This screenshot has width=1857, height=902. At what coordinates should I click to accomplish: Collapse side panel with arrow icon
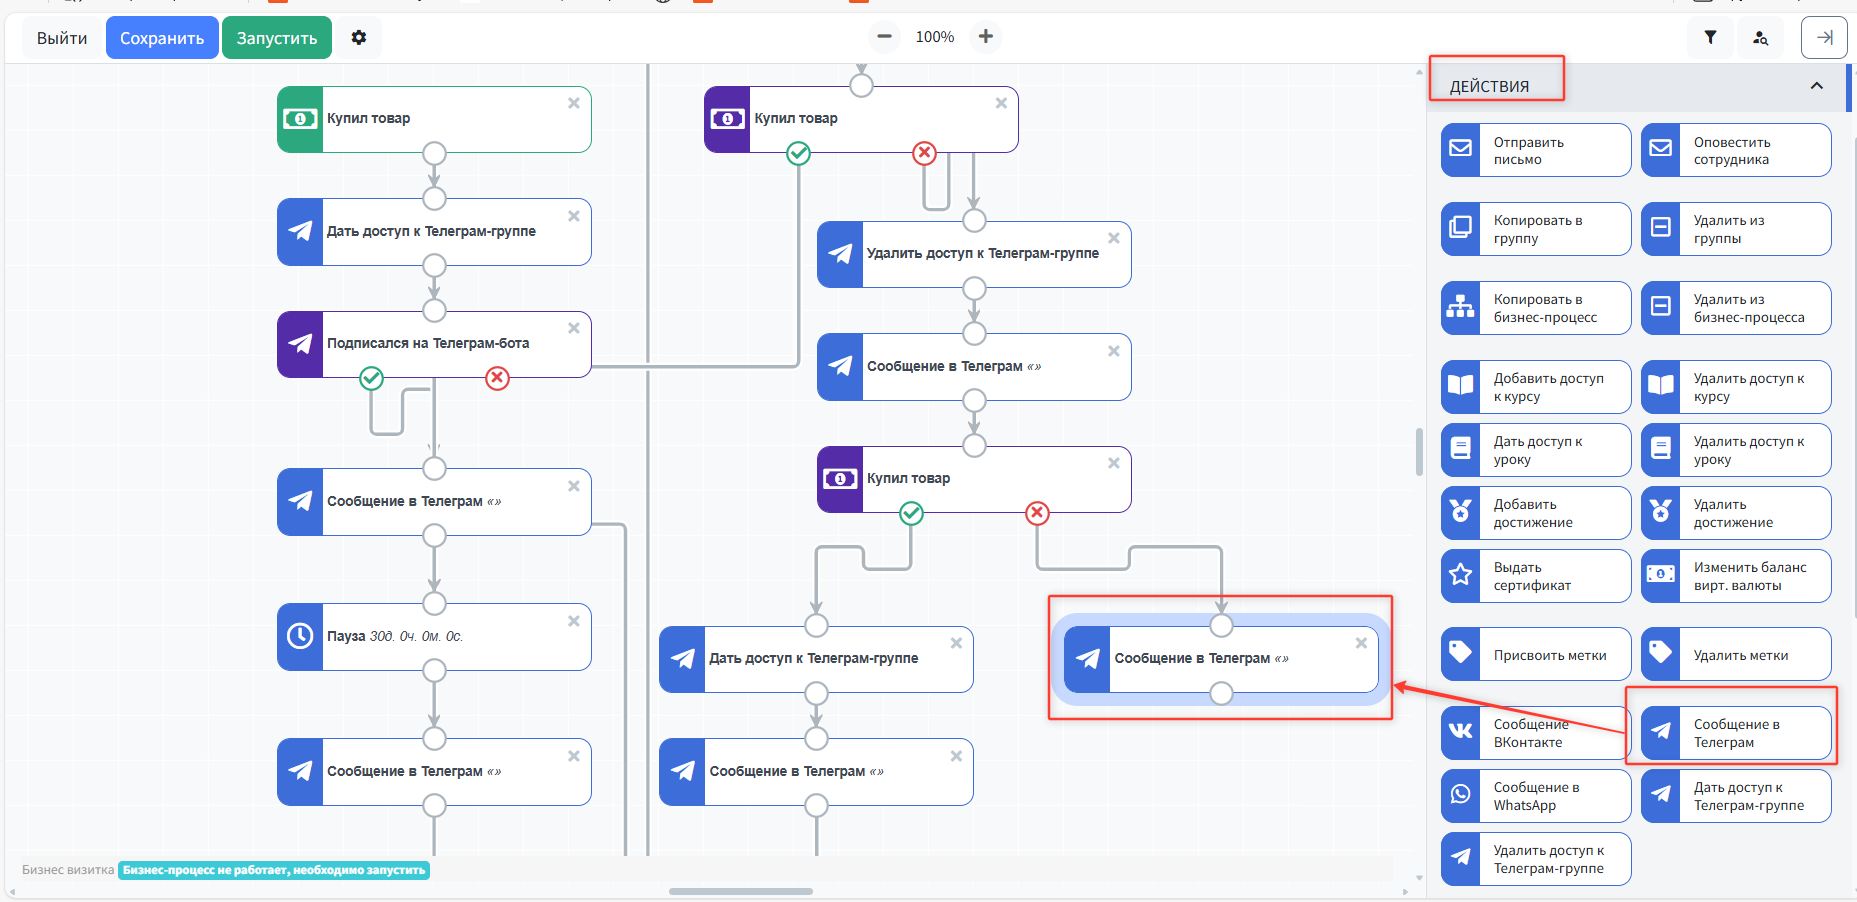click(x=1824, y=38)
